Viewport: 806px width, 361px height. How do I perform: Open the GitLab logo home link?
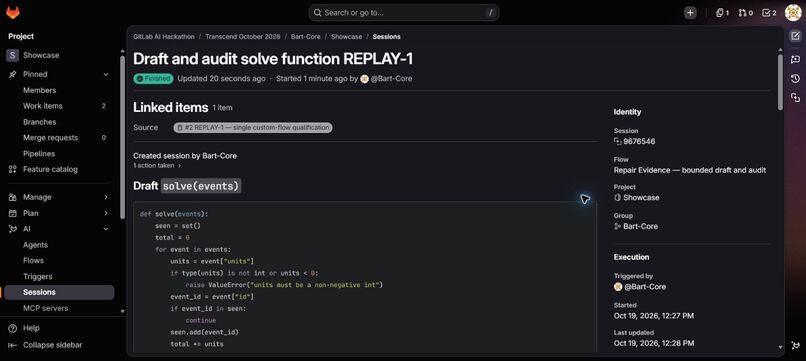pos(13,12)
